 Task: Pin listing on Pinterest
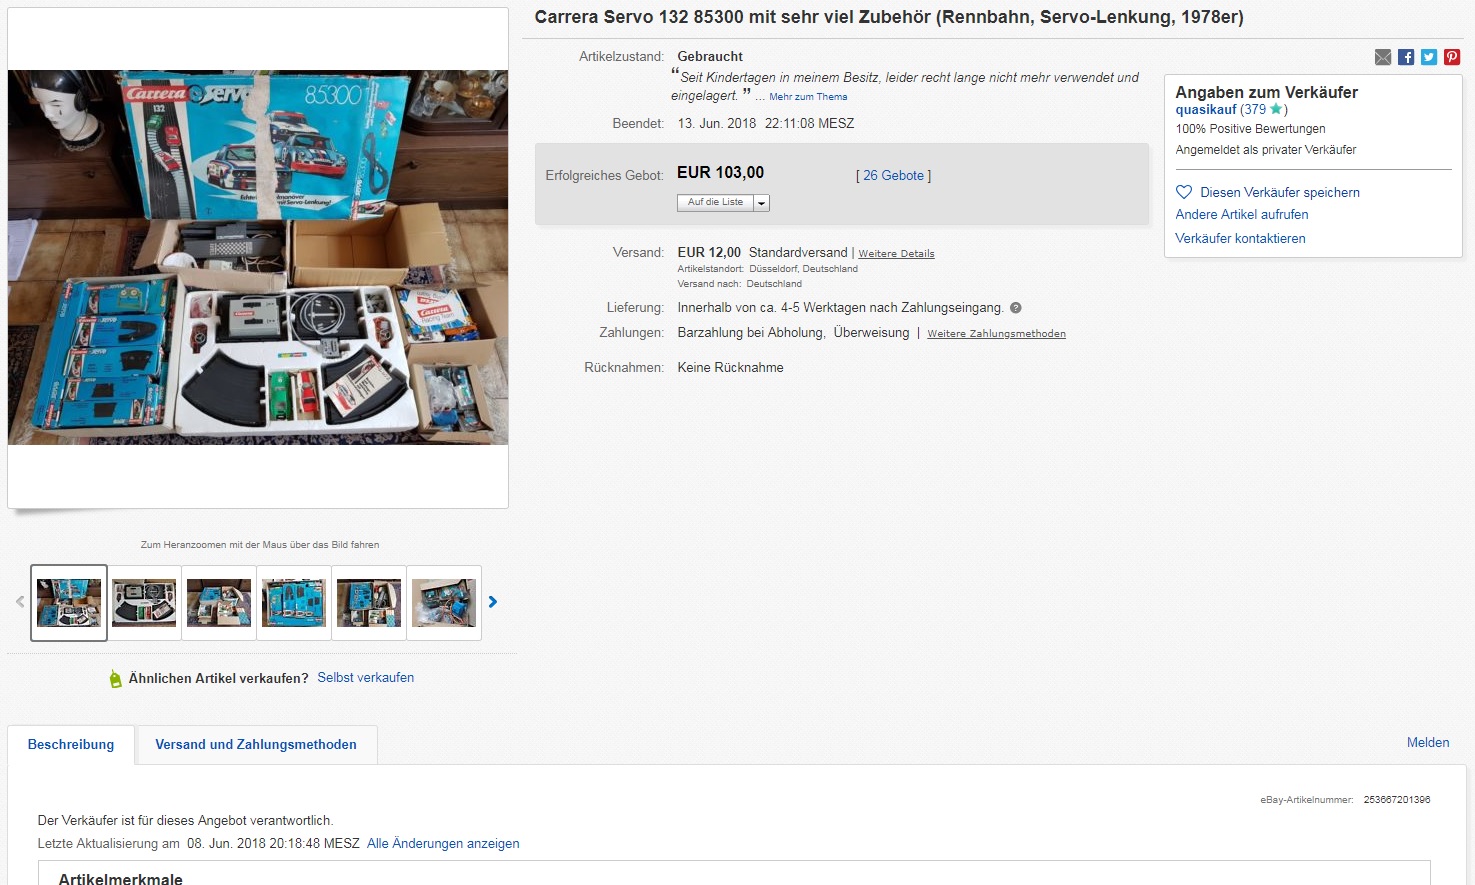[x=1452, y=57]
